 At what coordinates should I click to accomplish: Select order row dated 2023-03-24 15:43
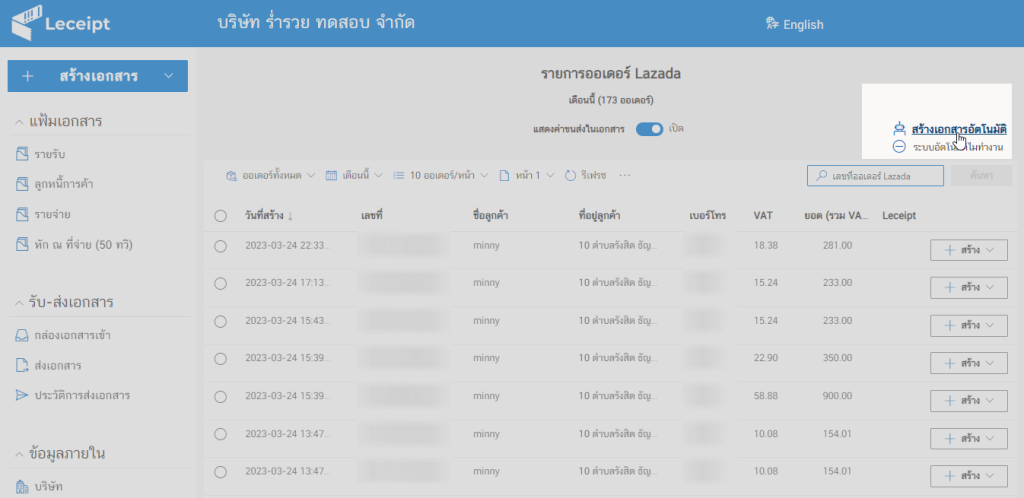(x=220, y=321)
